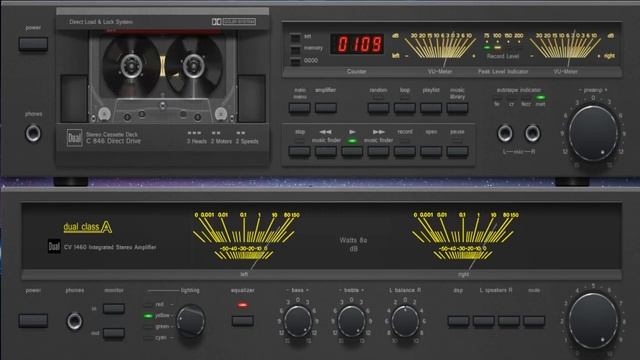Click the treble knob

pyautogui.click(x=351, y=322)
